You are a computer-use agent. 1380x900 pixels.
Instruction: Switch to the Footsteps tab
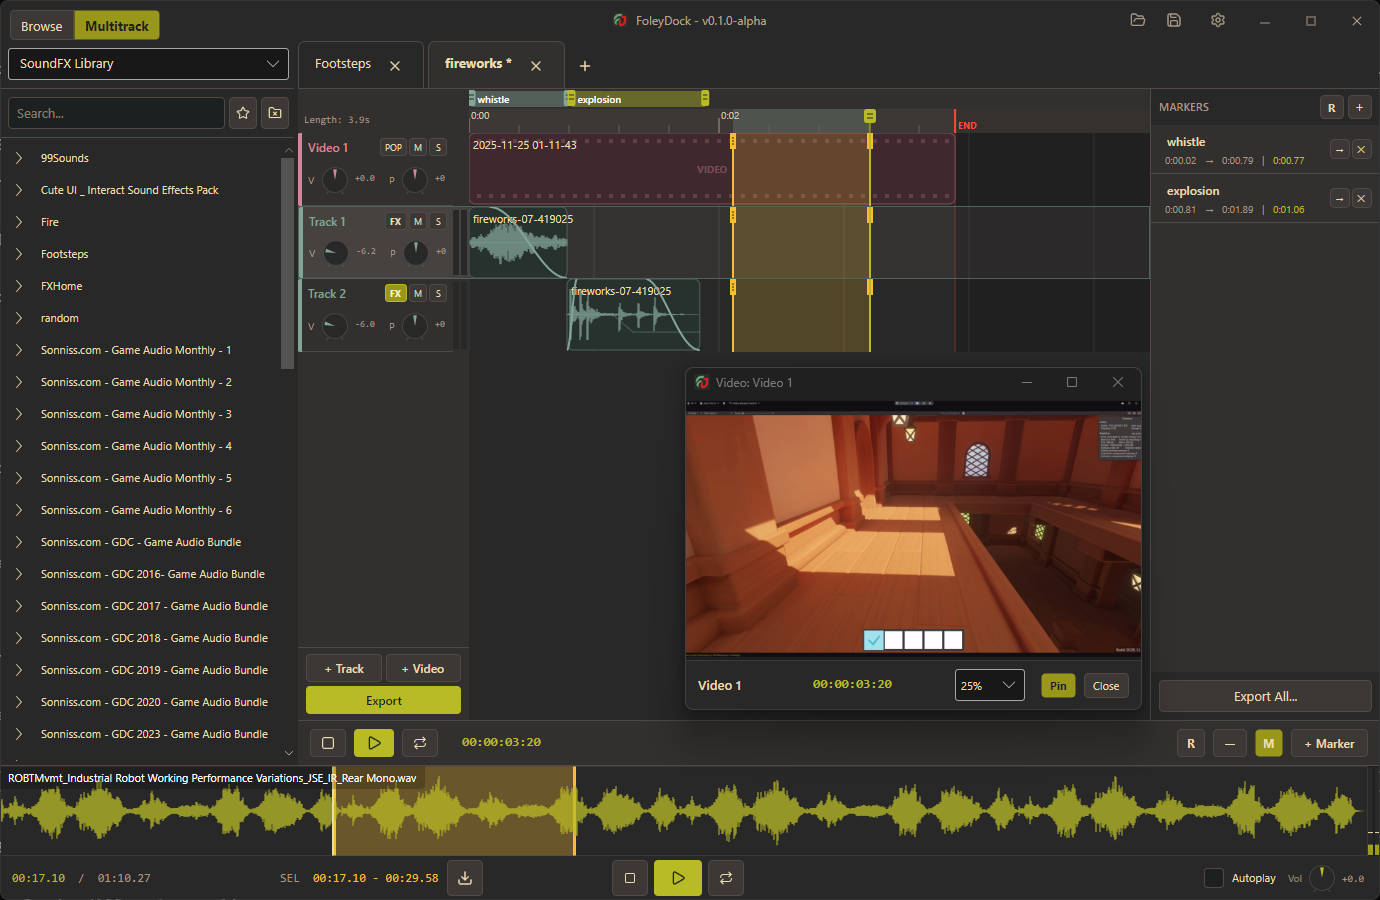tap(343, 64)
